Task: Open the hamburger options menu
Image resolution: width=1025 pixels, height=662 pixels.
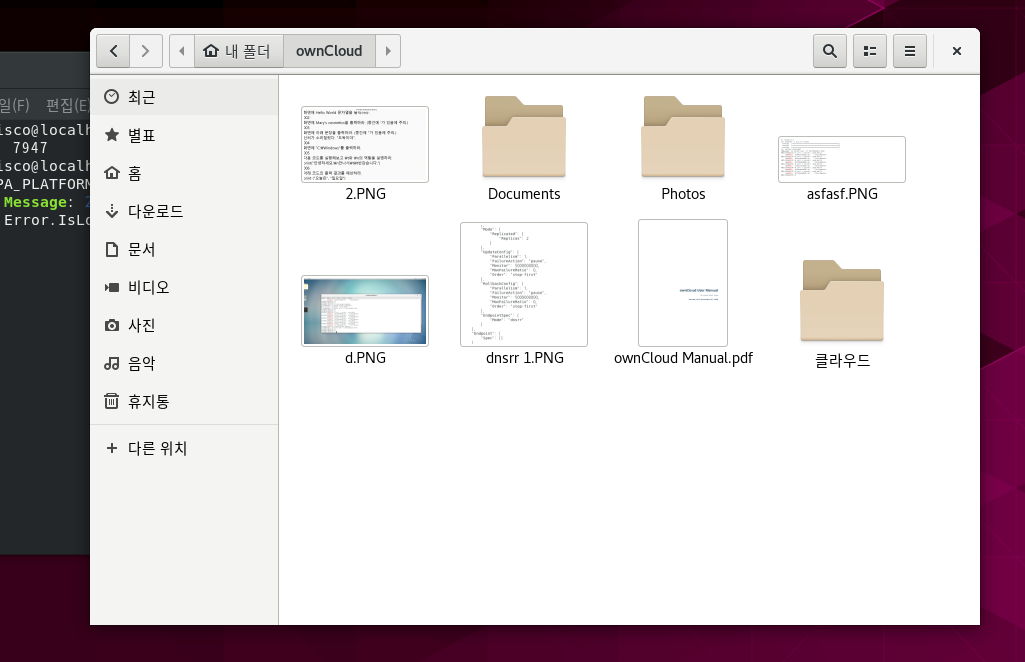Action: click(909, 51)
